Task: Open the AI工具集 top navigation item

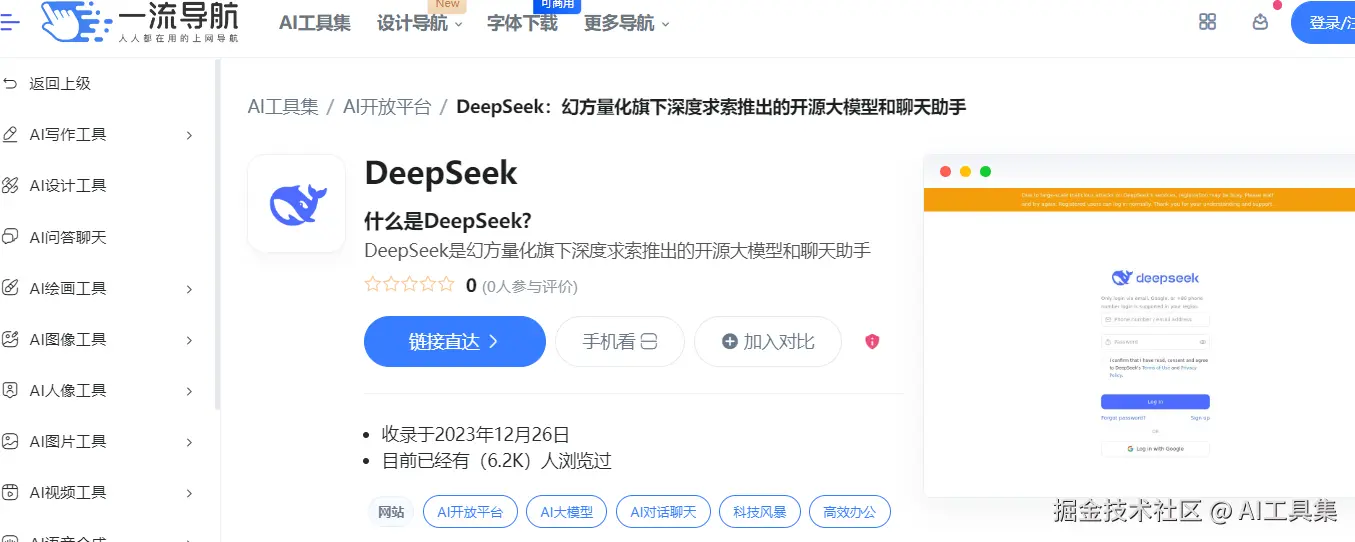Action: 315,23
